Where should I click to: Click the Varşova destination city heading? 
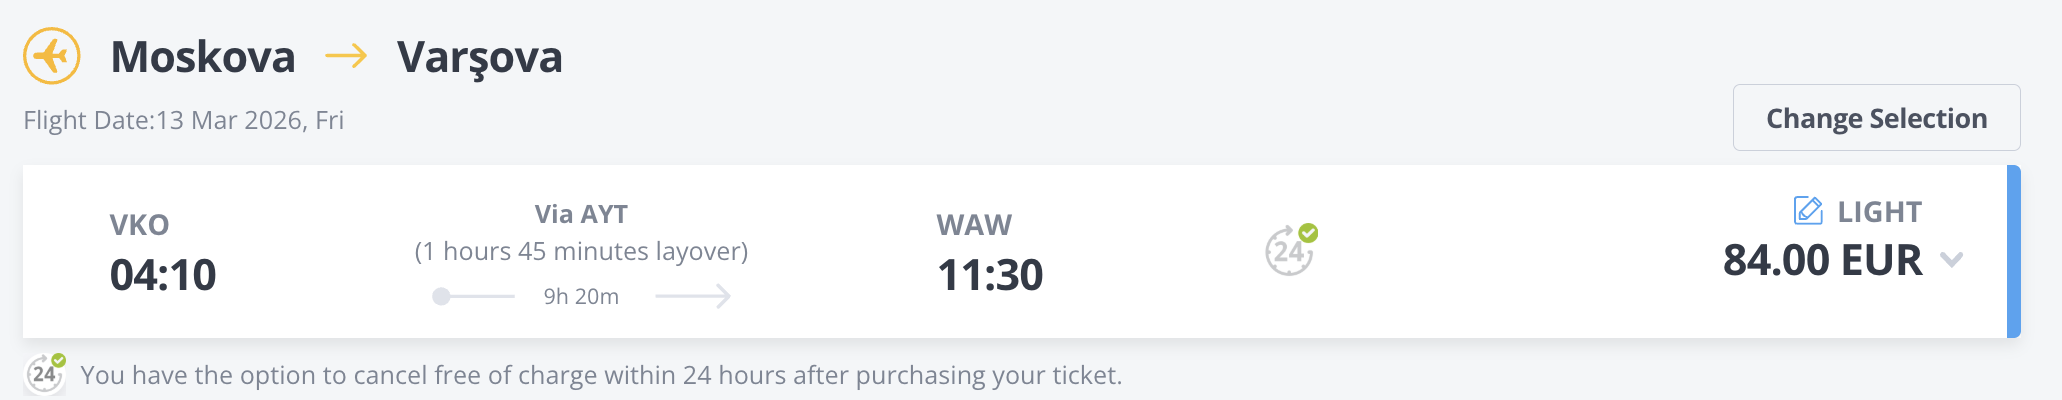click(x=480, y=57)
